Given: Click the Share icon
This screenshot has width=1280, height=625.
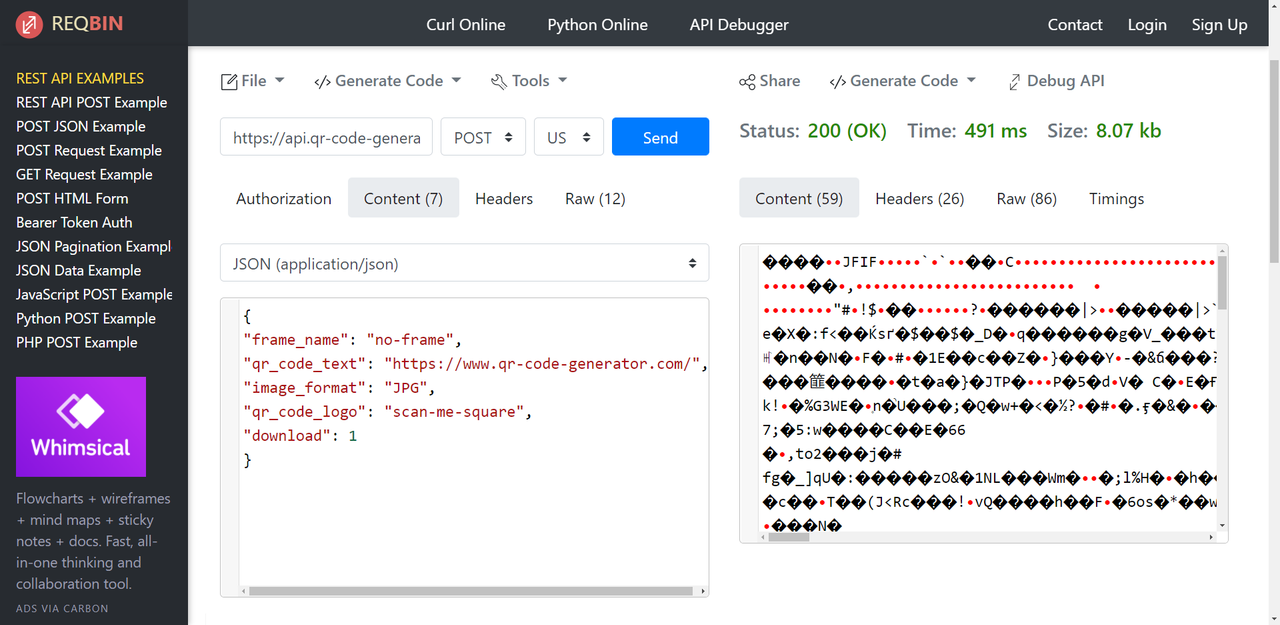Looking at the screenshot, I should click(747, 82).
